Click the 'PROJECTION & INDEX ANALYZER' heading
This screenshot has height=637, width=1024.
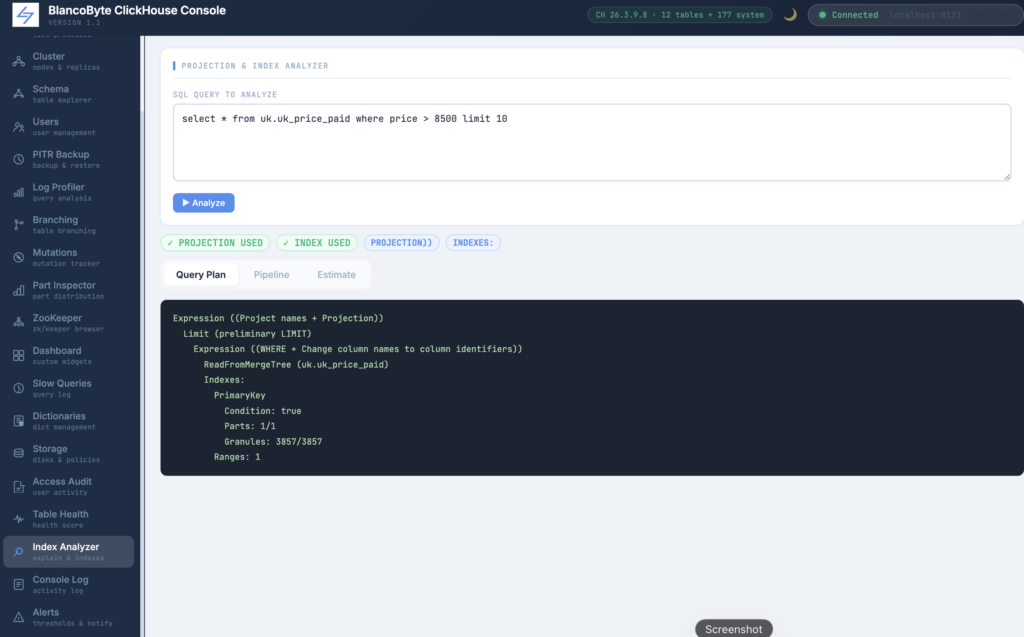255,66
